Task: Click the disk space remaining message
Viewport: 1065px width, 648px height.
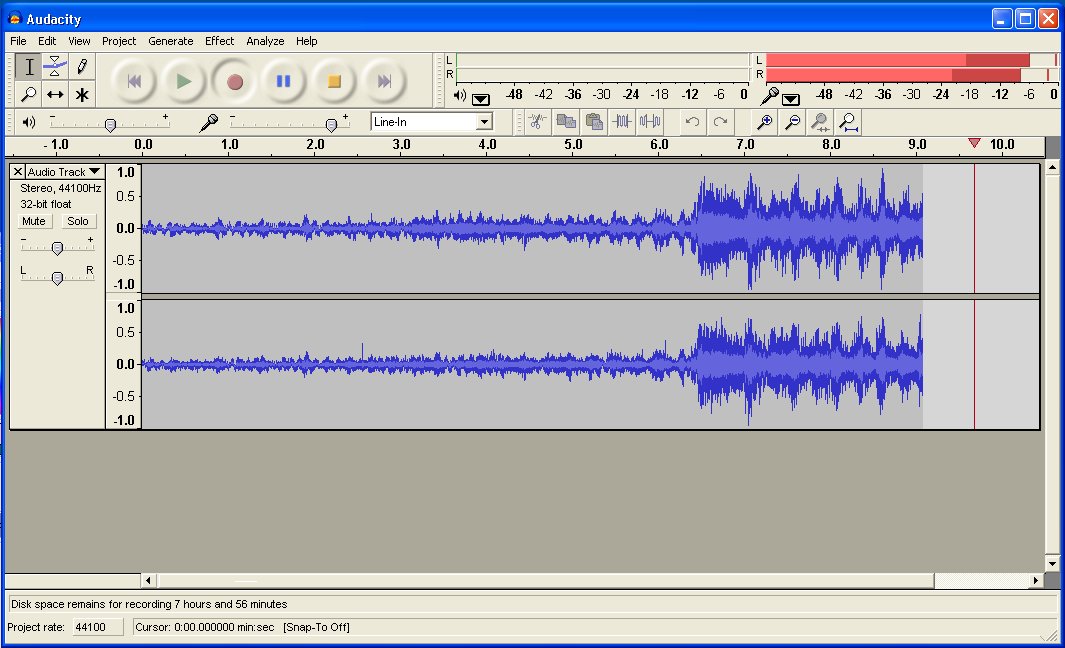Action: pos(149,604)
